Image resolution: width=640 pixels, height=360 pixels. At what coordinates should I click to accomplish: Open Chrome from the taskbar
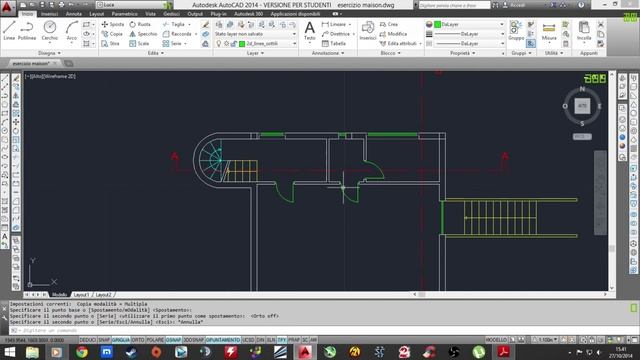82,352
